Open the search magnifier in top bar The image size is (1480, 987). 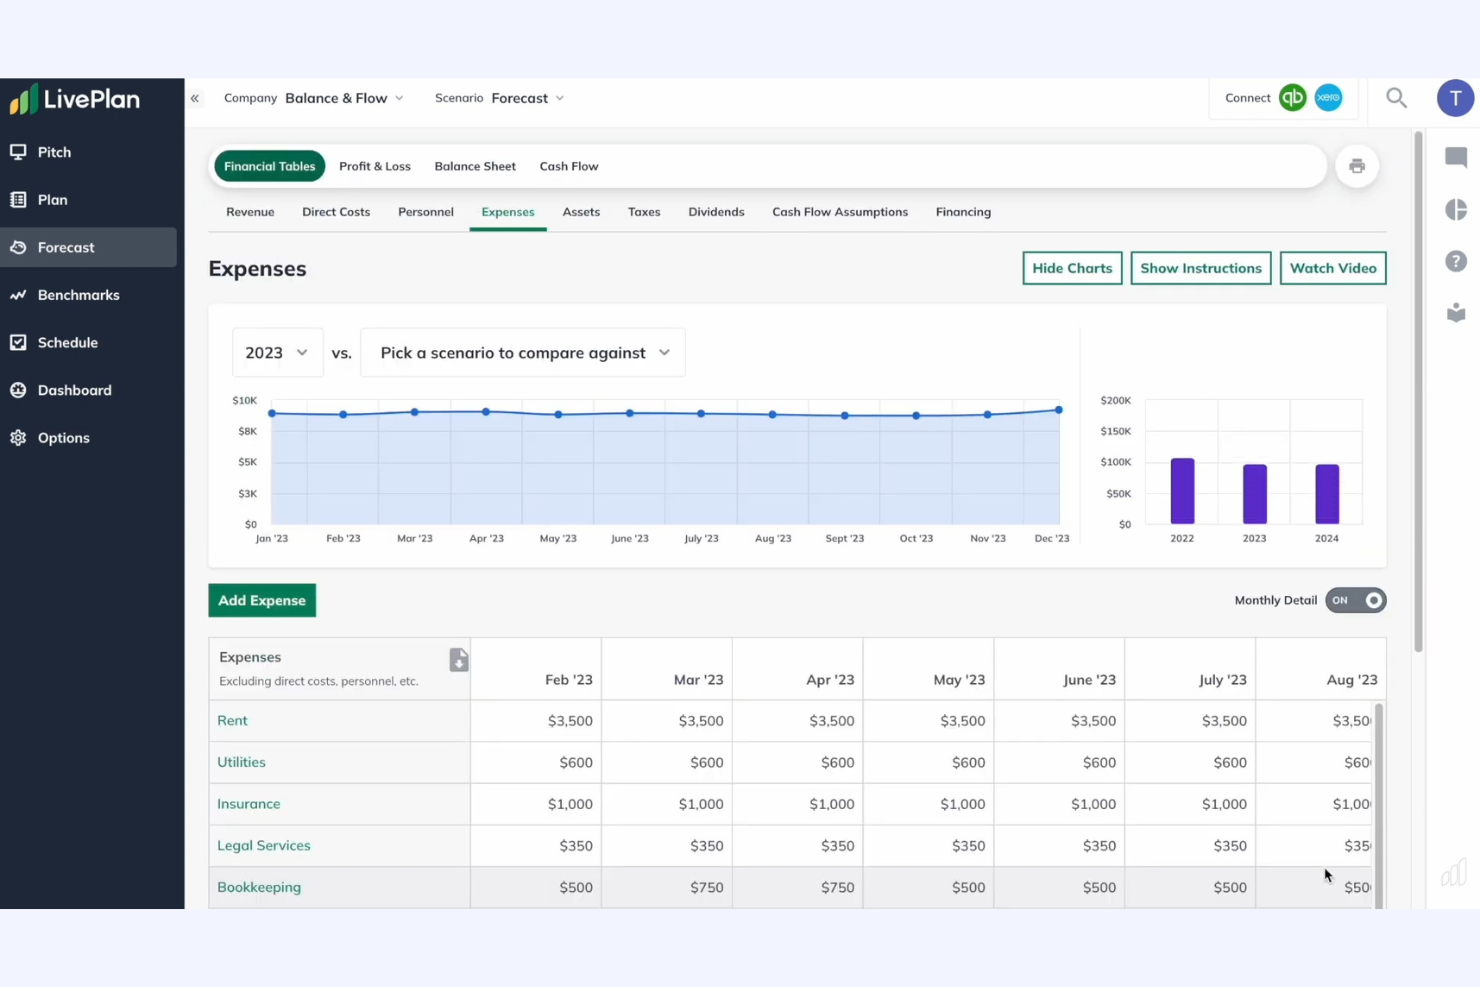coord(1396,98)
